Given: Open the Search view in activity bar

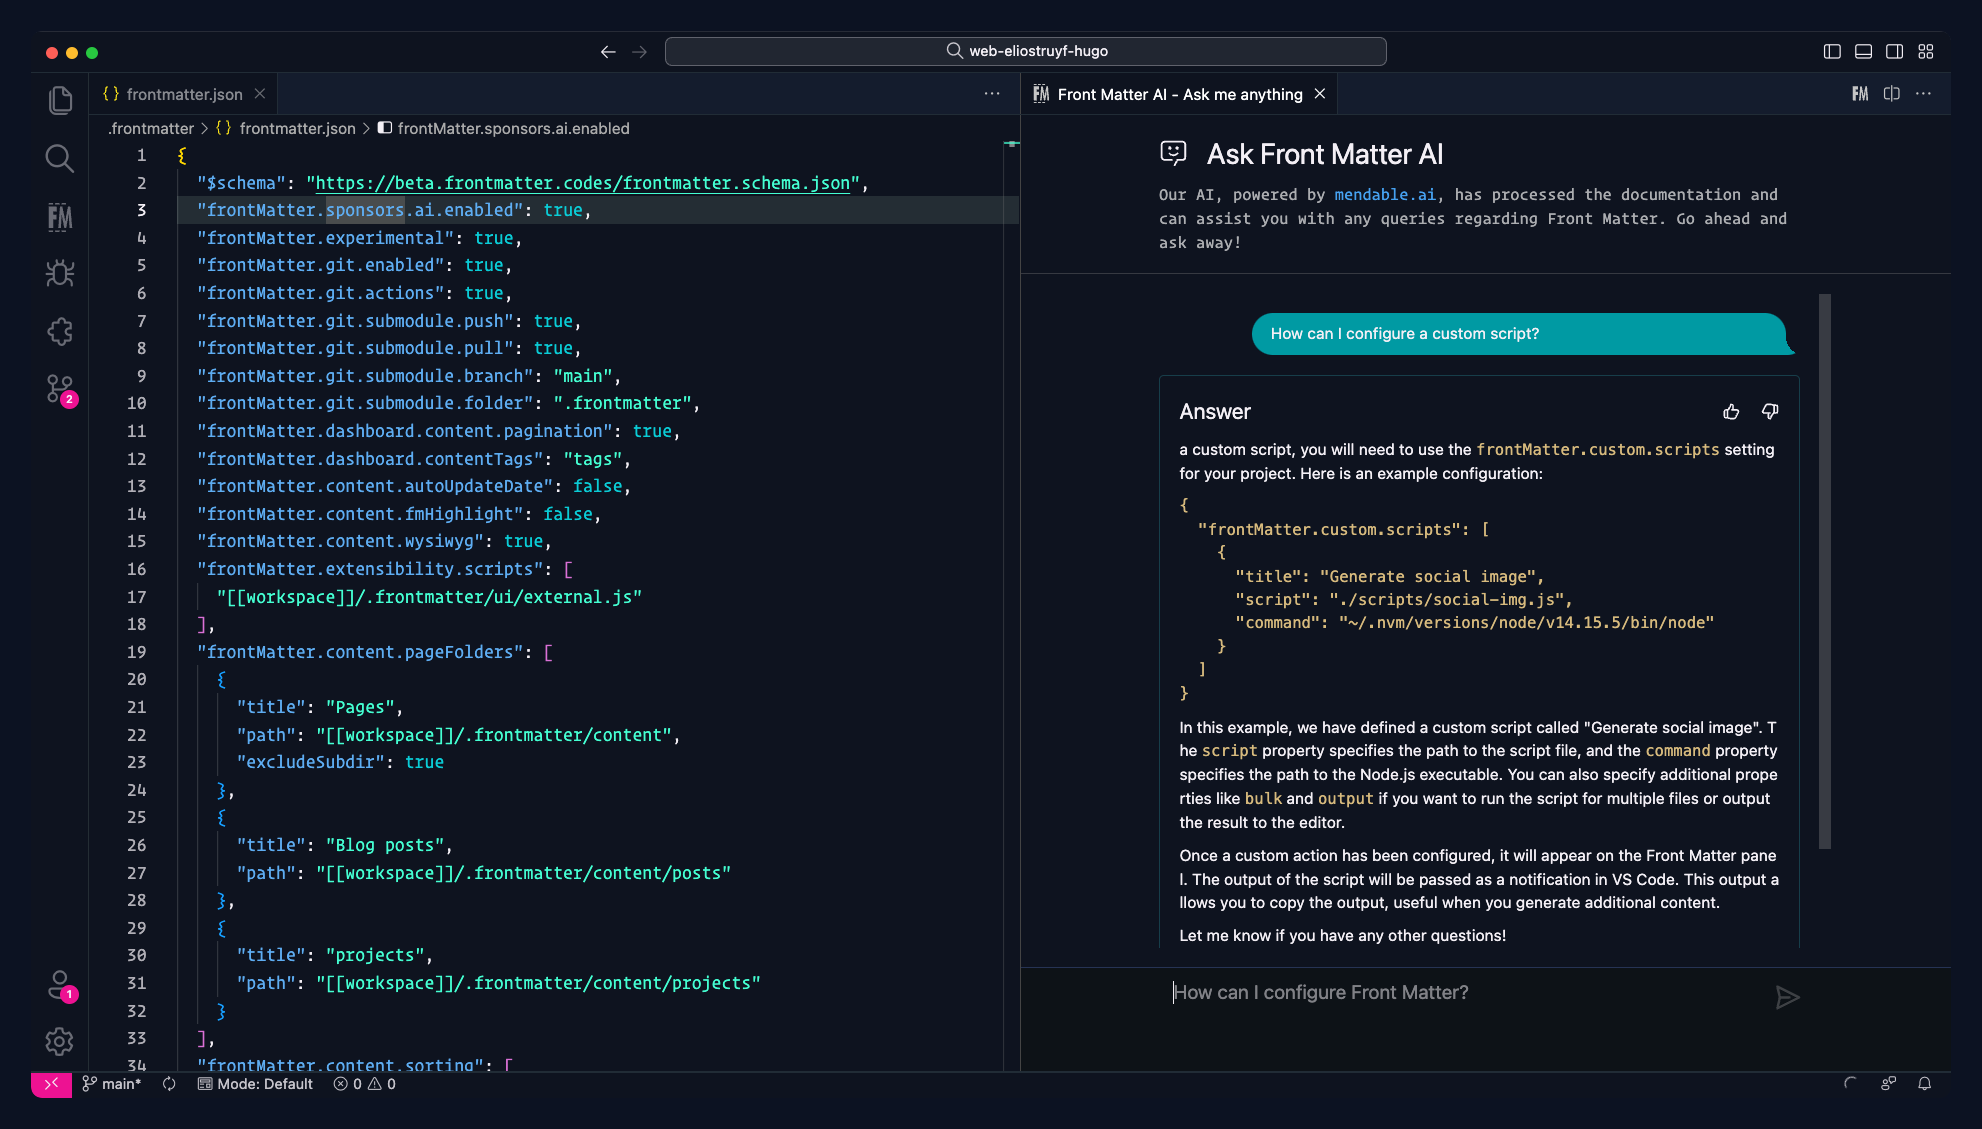Looking at the screenshot, I should point(60,158).
